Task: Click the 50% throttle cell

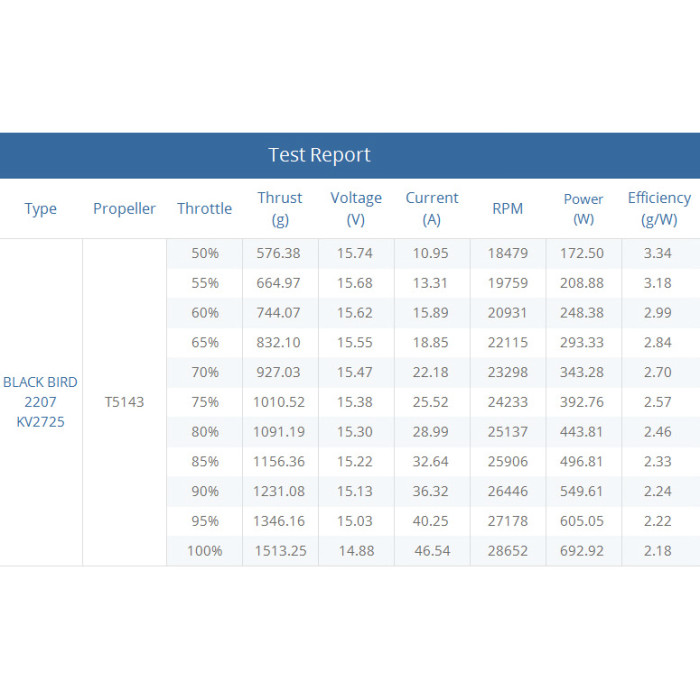Action: coord(205,253)
